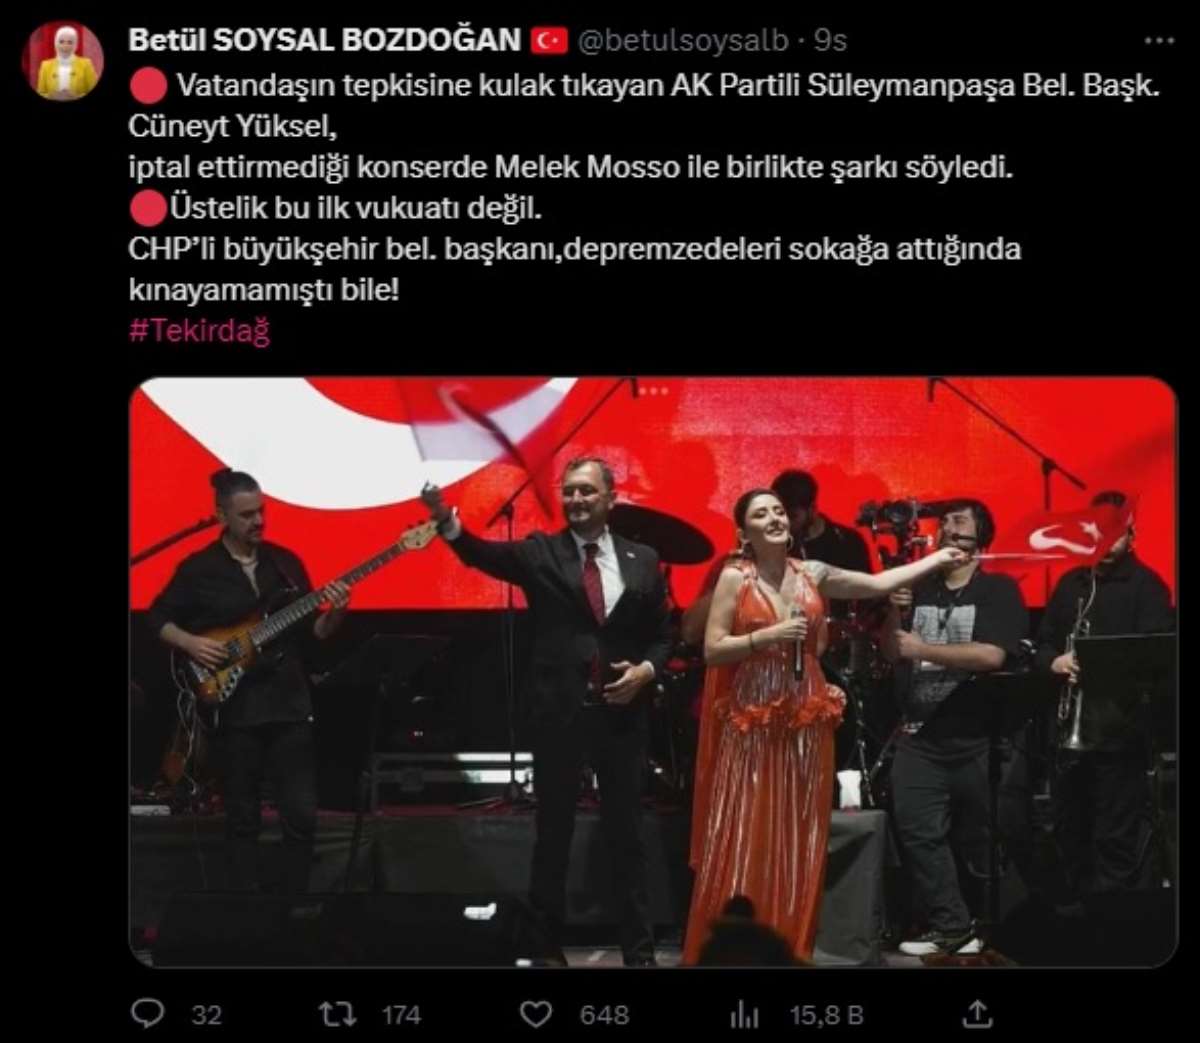Open the @betulsoysalb handle link
This screenshot has width=1200, height=1043.
coord(684,40)
